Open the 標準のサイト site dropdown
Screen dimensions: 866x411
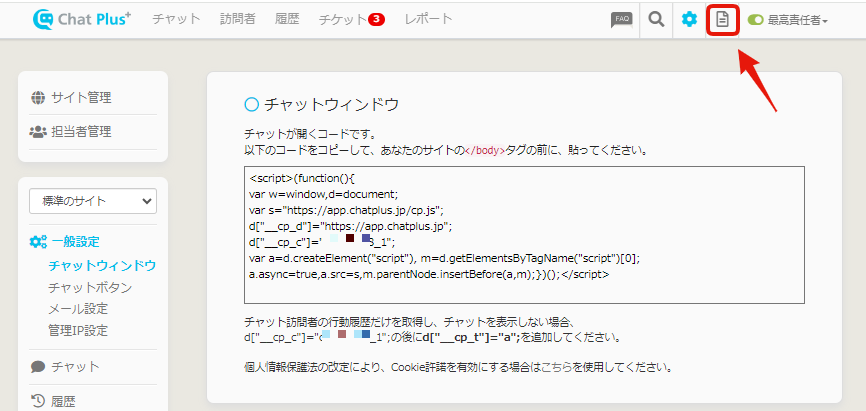point(93,201)
